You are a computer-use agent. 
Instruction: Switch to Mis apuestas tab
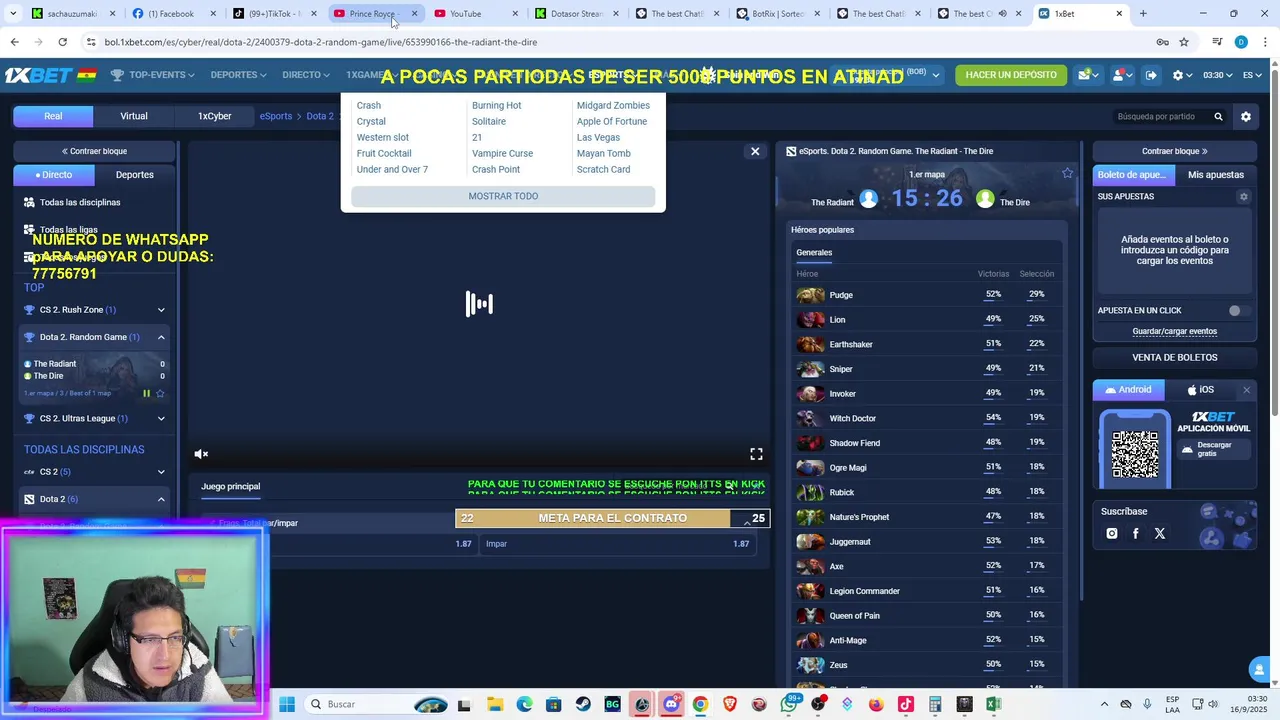1215,175
